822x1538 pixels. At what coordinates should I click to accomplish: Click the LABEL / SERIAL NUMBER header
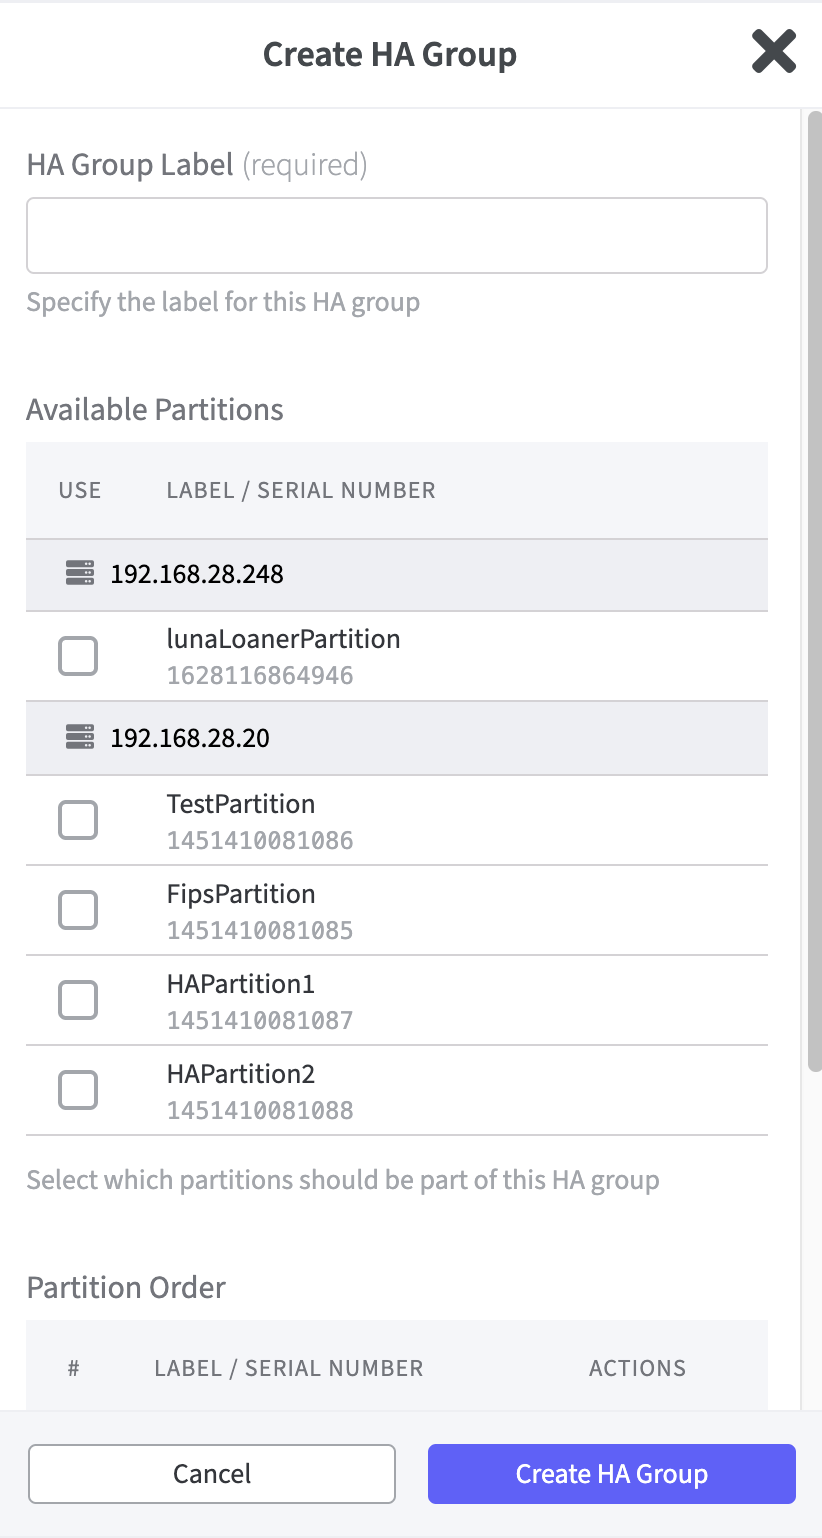(x=299, y=490)
